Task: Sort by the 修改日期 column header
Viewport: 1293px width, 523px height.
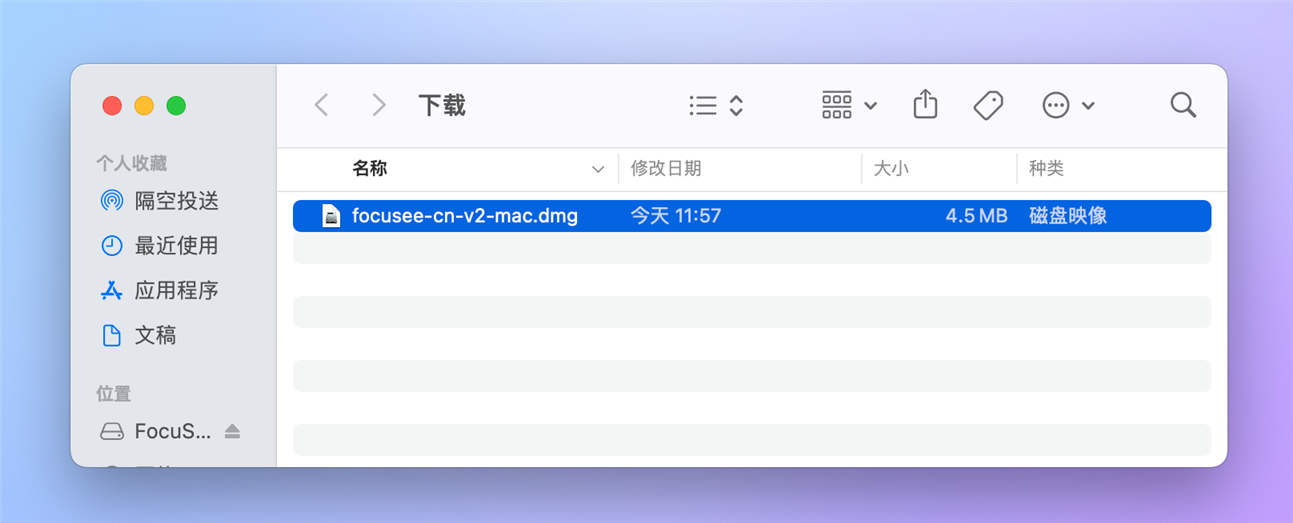Action: 666,169
